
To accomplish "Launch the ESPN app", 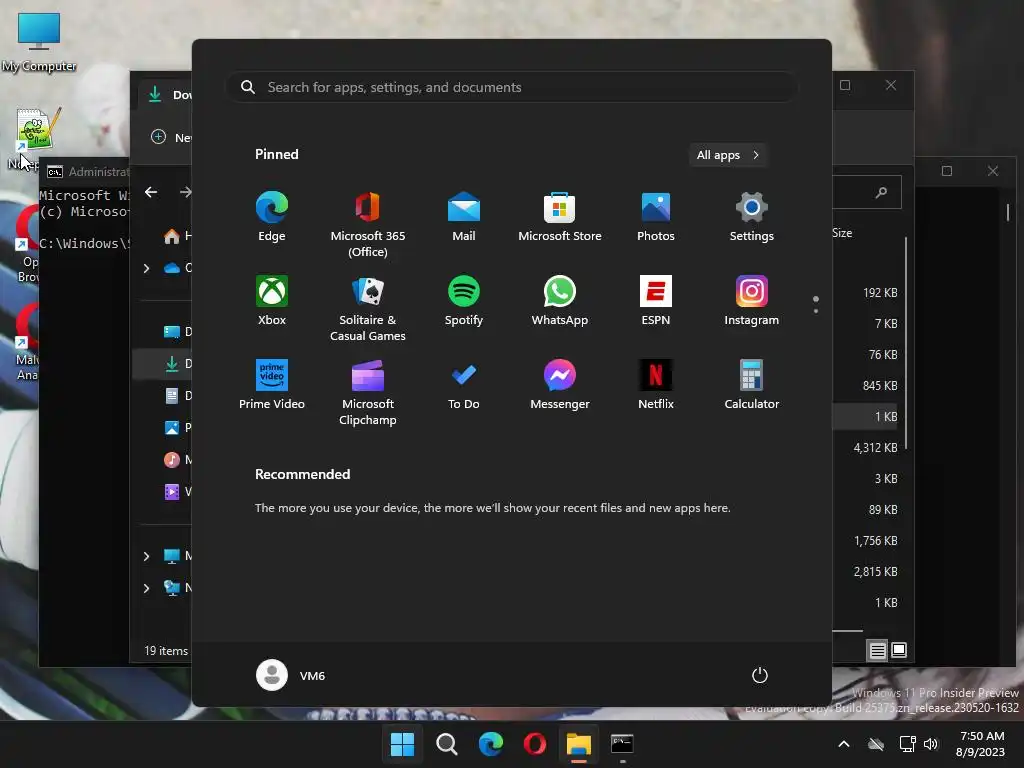I will click(656, 300).
